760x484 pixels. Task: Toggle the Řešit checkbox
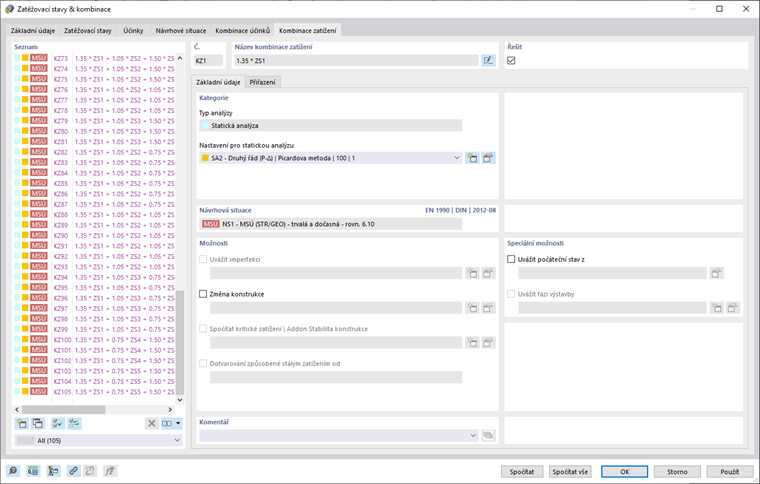[x=511, y=61]
